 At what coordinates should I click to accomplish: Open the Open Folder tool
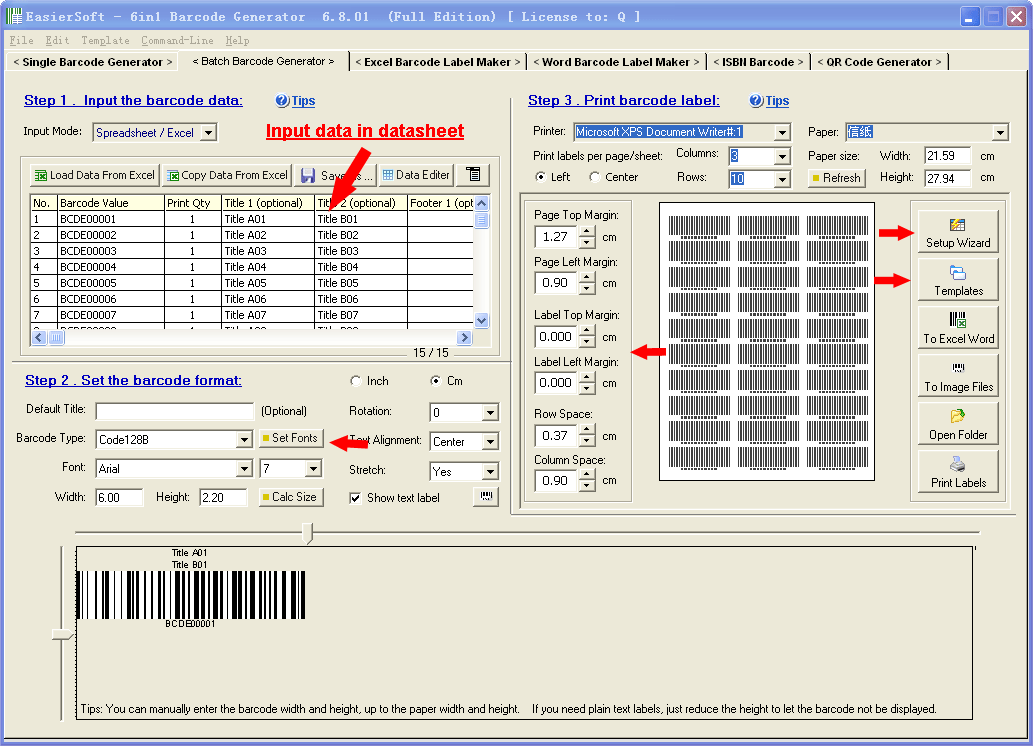click(x=957, y=423)
